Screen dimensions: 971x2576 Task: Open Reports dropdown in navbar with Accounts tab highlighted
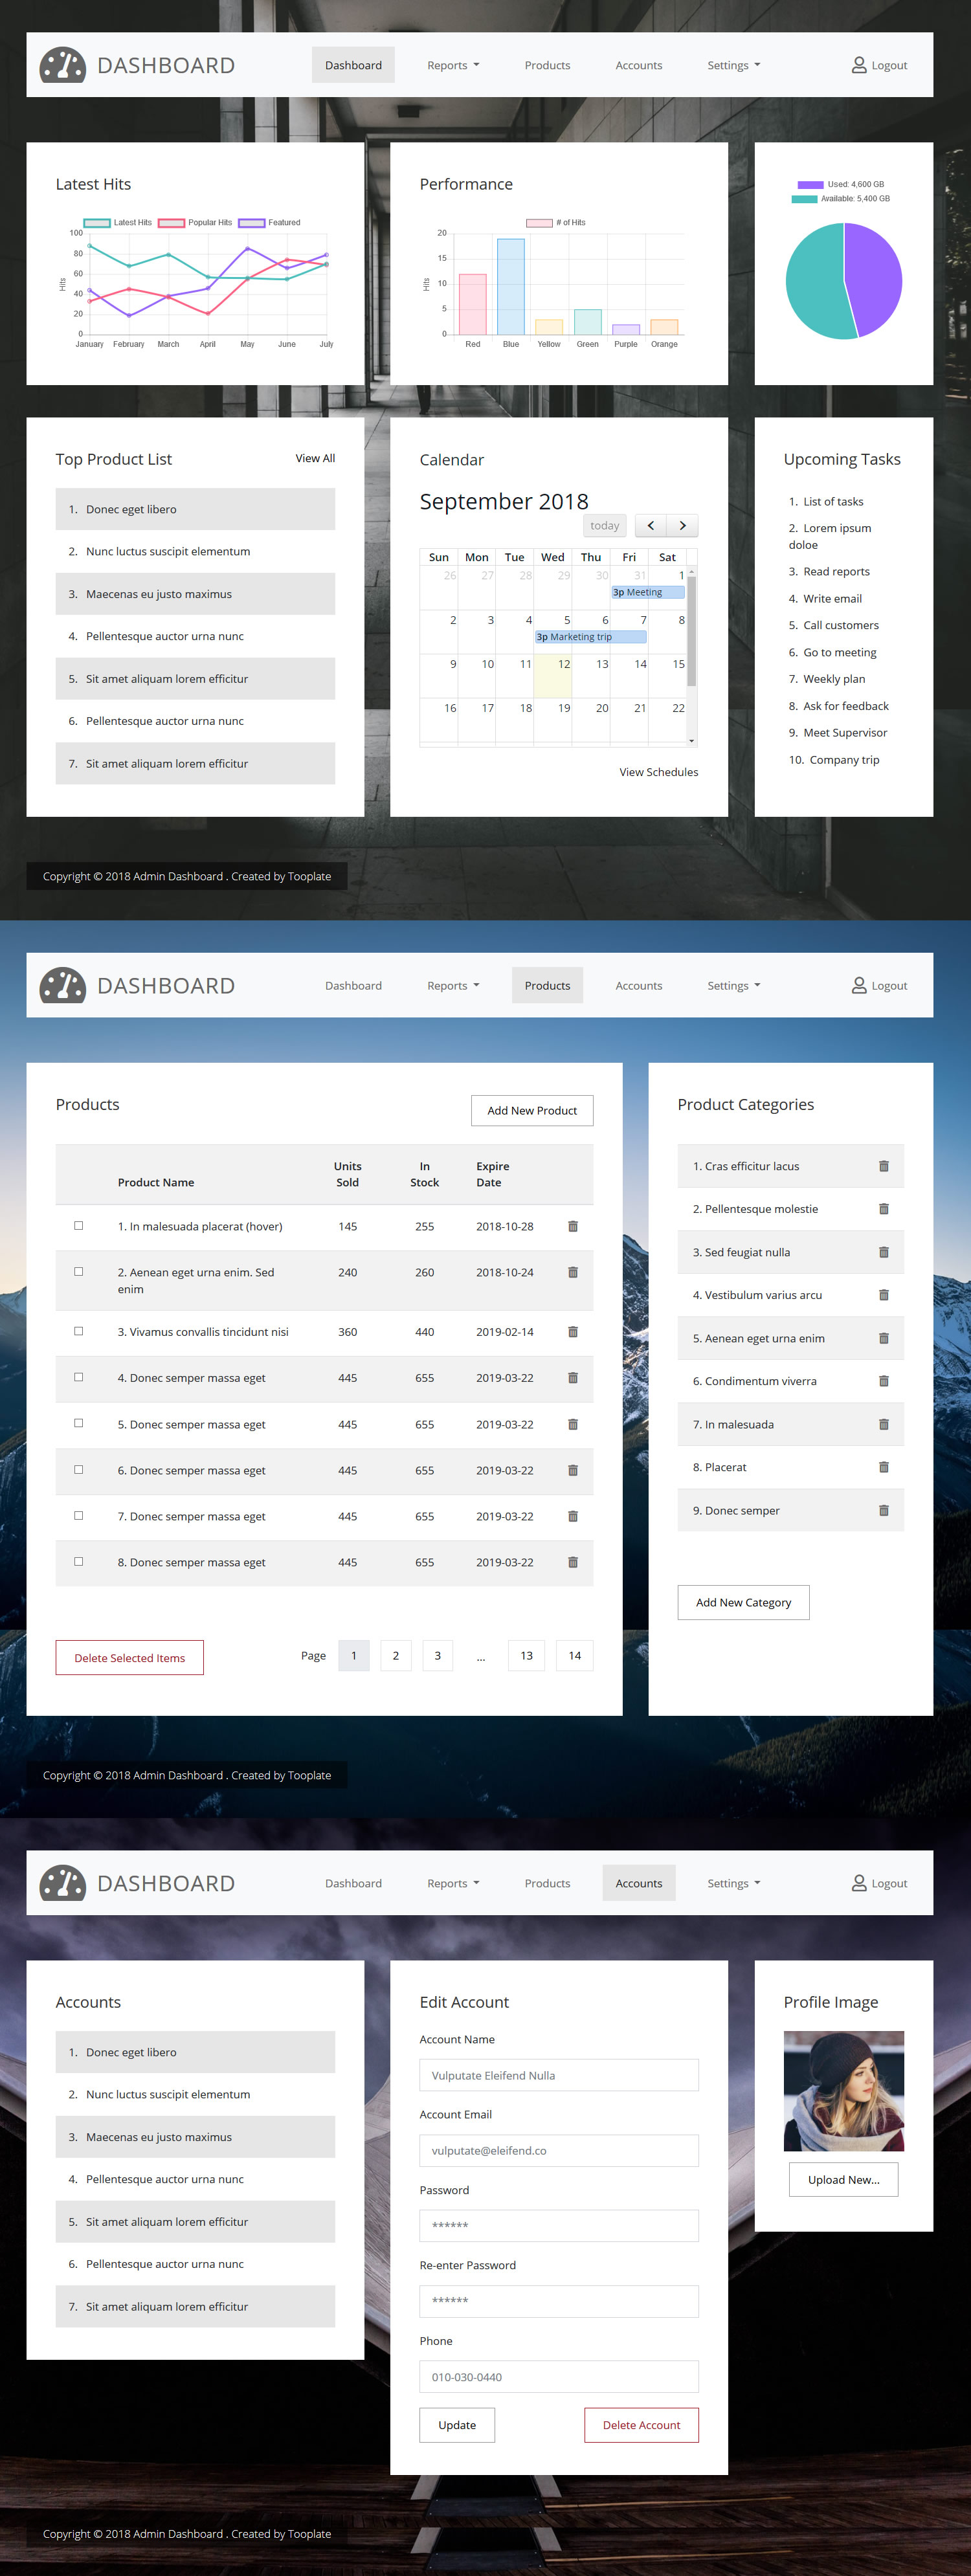453,1883
